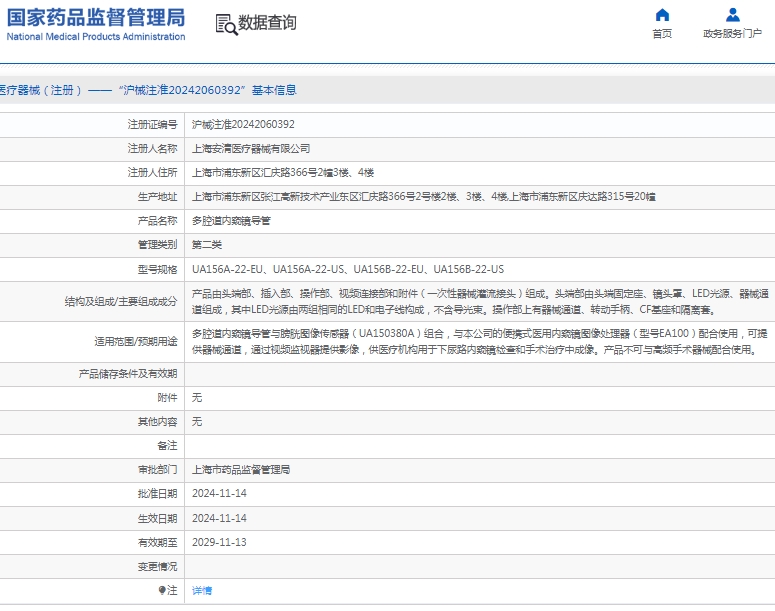Click product name 多腔道内窥镜导管
This screenshot has width=775, height=611.
(231, 221)
